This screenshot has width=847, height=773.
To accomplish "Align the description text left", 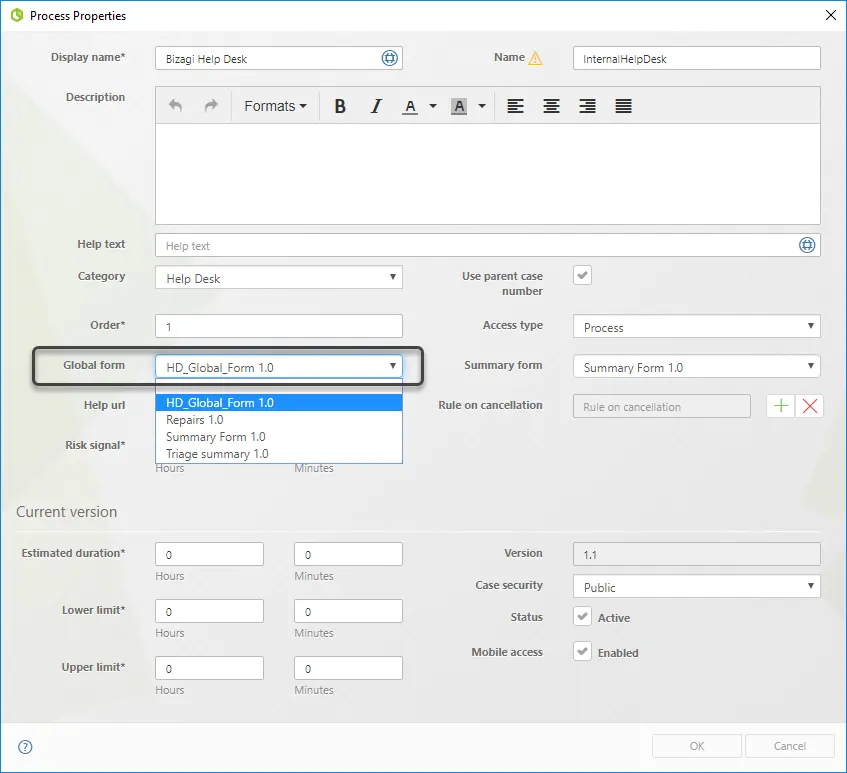I will [515, 106].
